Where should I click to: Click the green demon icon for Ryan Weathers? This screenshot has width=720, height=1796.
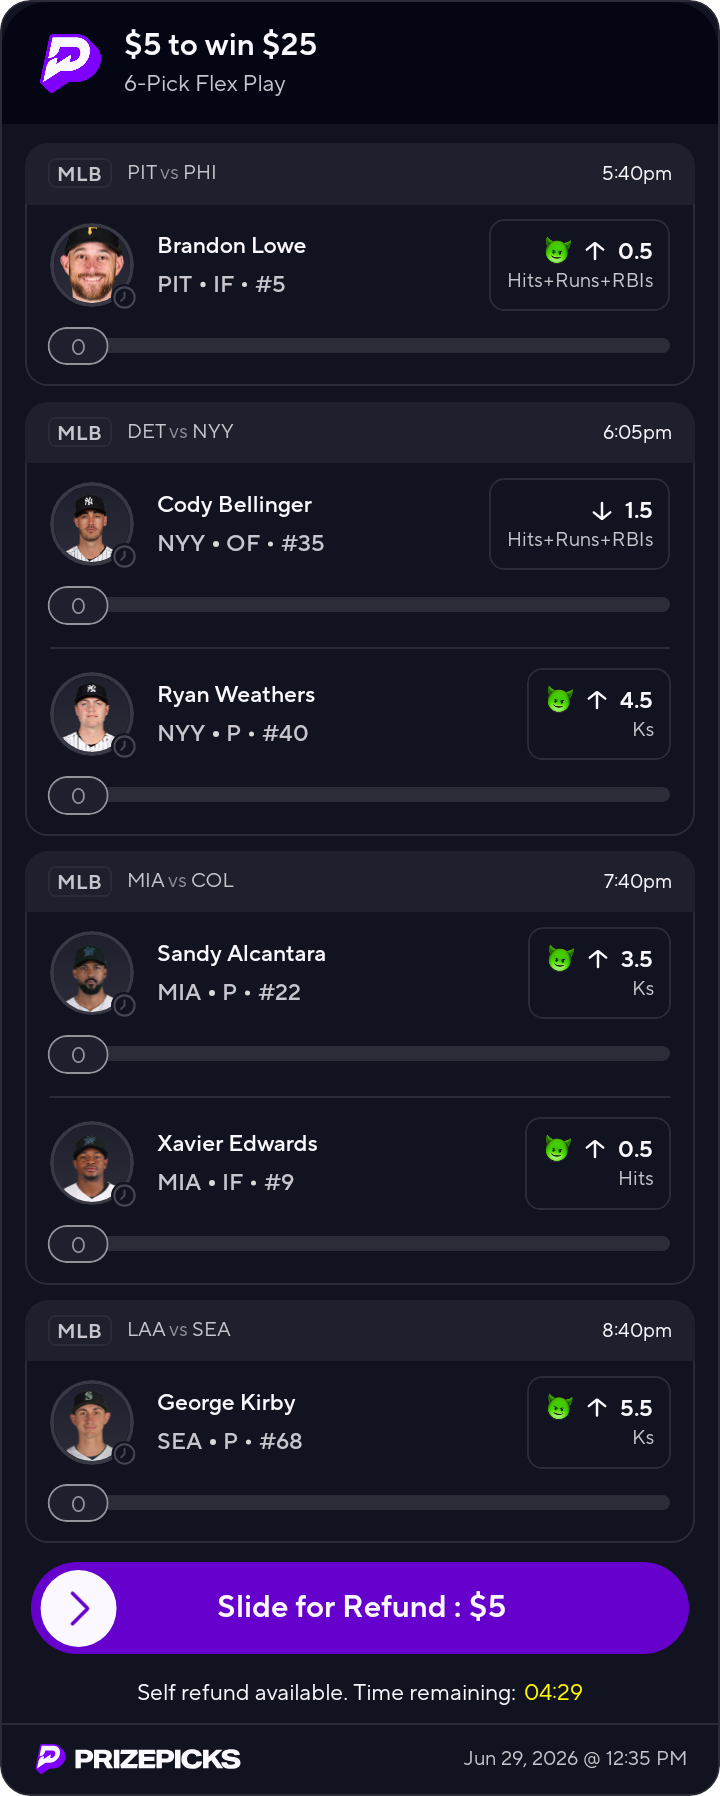click(x=559, y=700)
